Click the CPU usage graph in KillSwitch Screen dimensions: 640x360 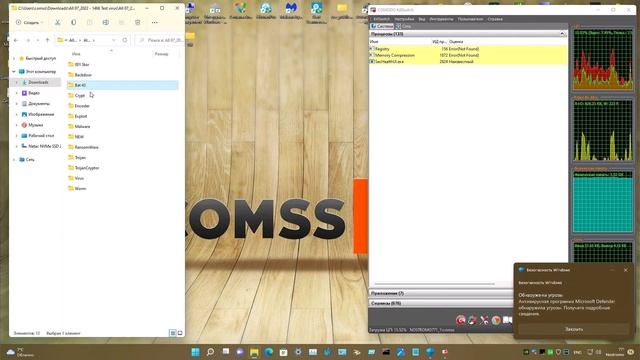coord(602,60)
